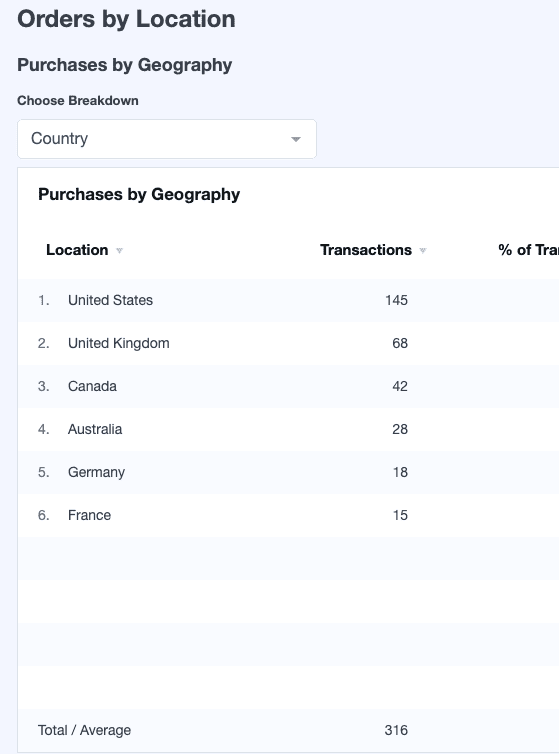Screen dimensions: 559x754
Task: Sort by Transactions column arrow icon
Action: (423, 251)
